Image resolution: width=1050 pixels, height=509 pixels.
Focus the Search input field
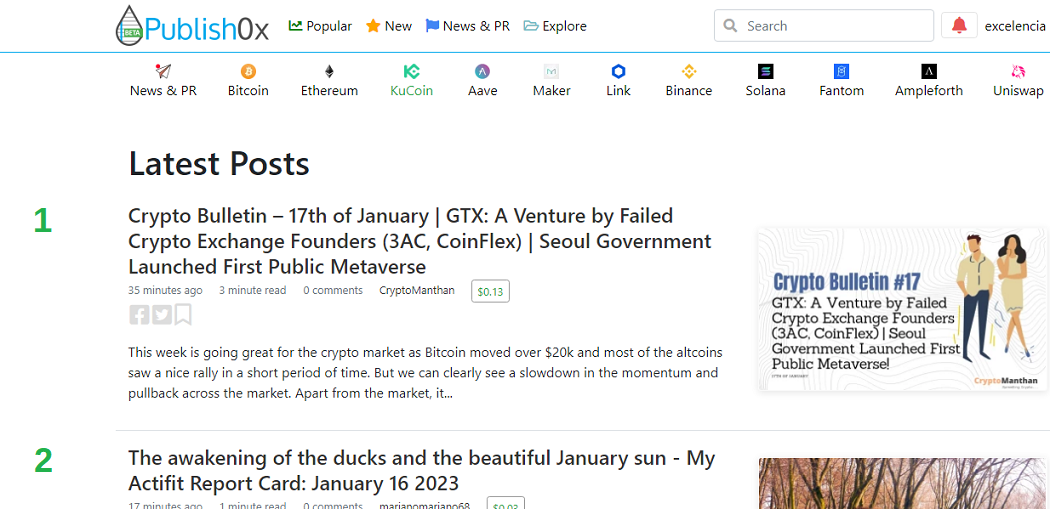[824, 25]
